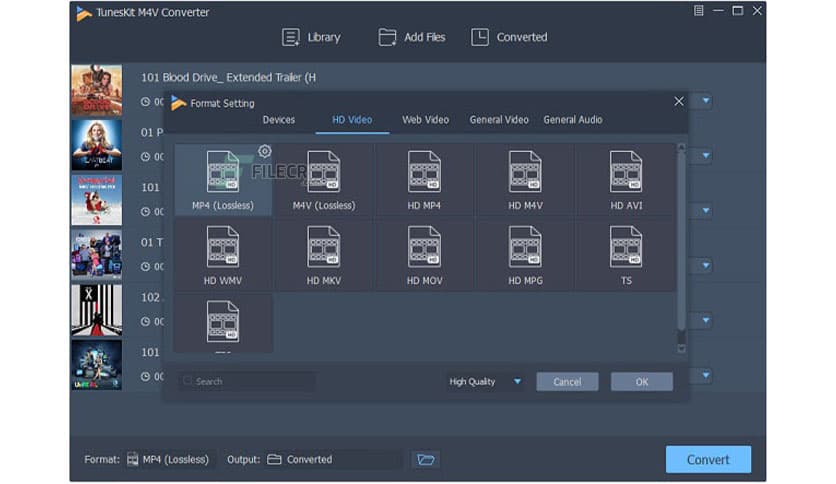Open the Library view
836x484 pixels.
pyautogui.click(x=311, y=37)
